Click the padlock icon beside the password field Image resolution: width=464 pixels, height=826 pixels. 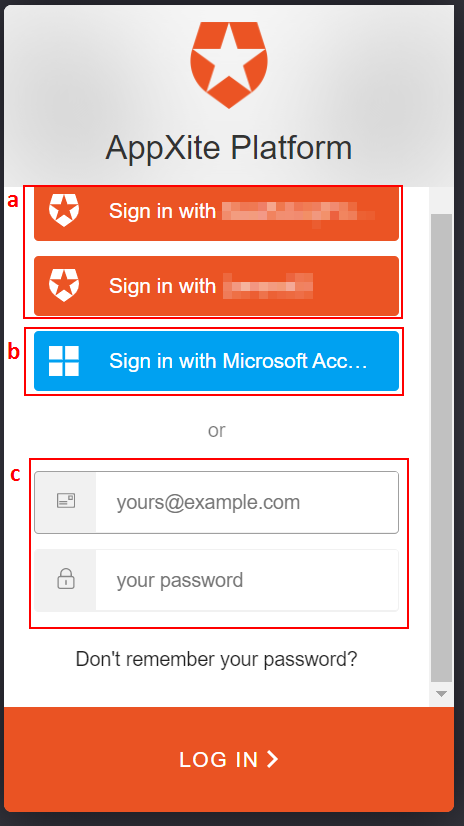click(x=66, y=579)
